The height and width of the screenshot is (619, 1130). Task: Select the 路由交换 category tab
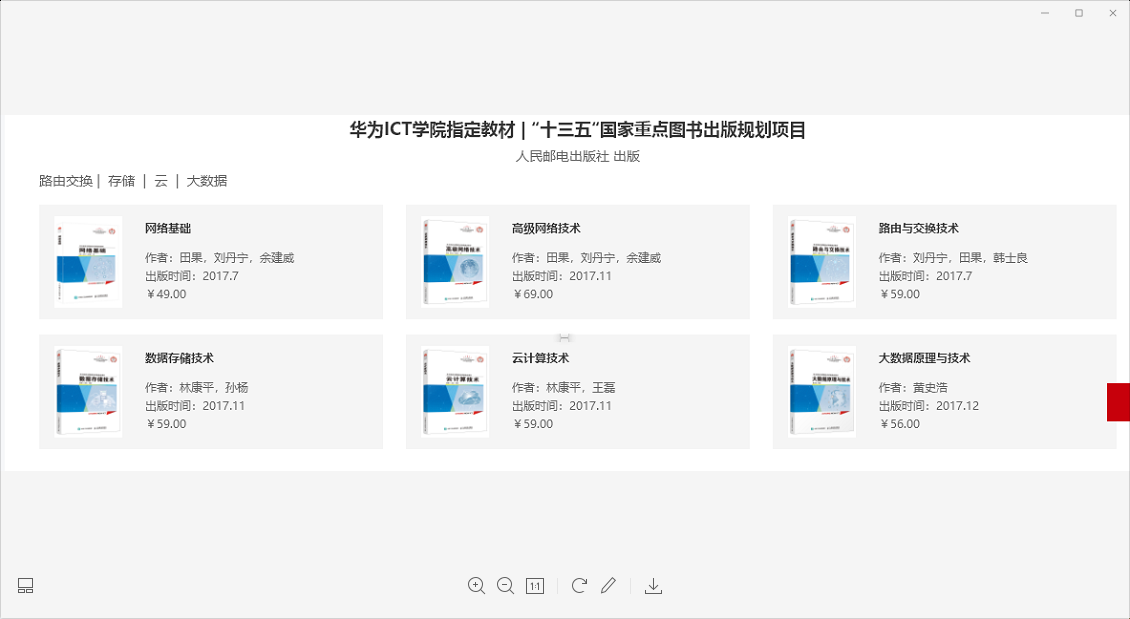click(x=66, y=181)
